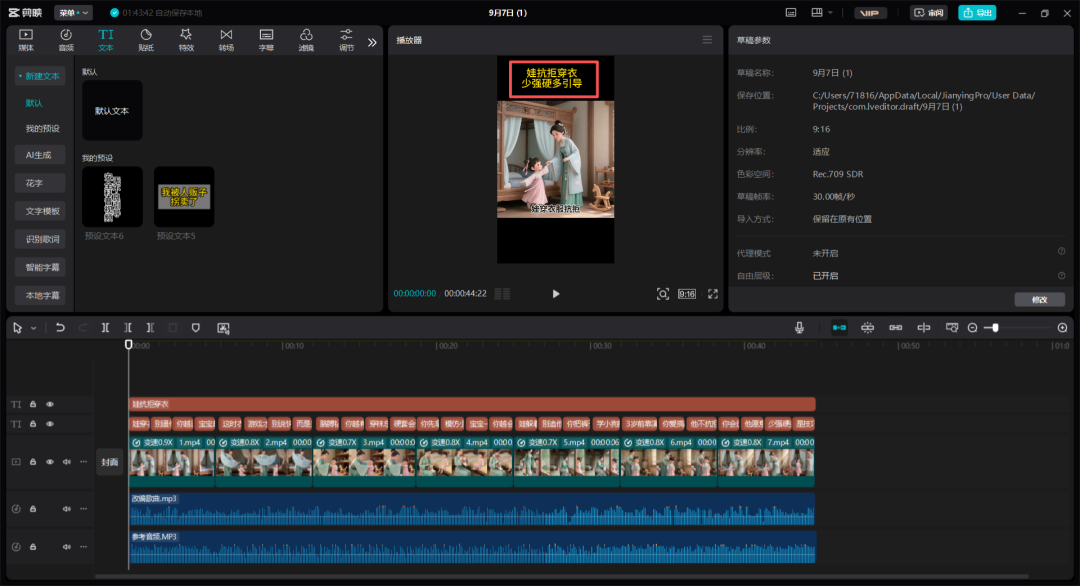Open the 贴纸 (Stickers) panel
This screenshot has width=1080, height=586.
[x=146, y=39]
